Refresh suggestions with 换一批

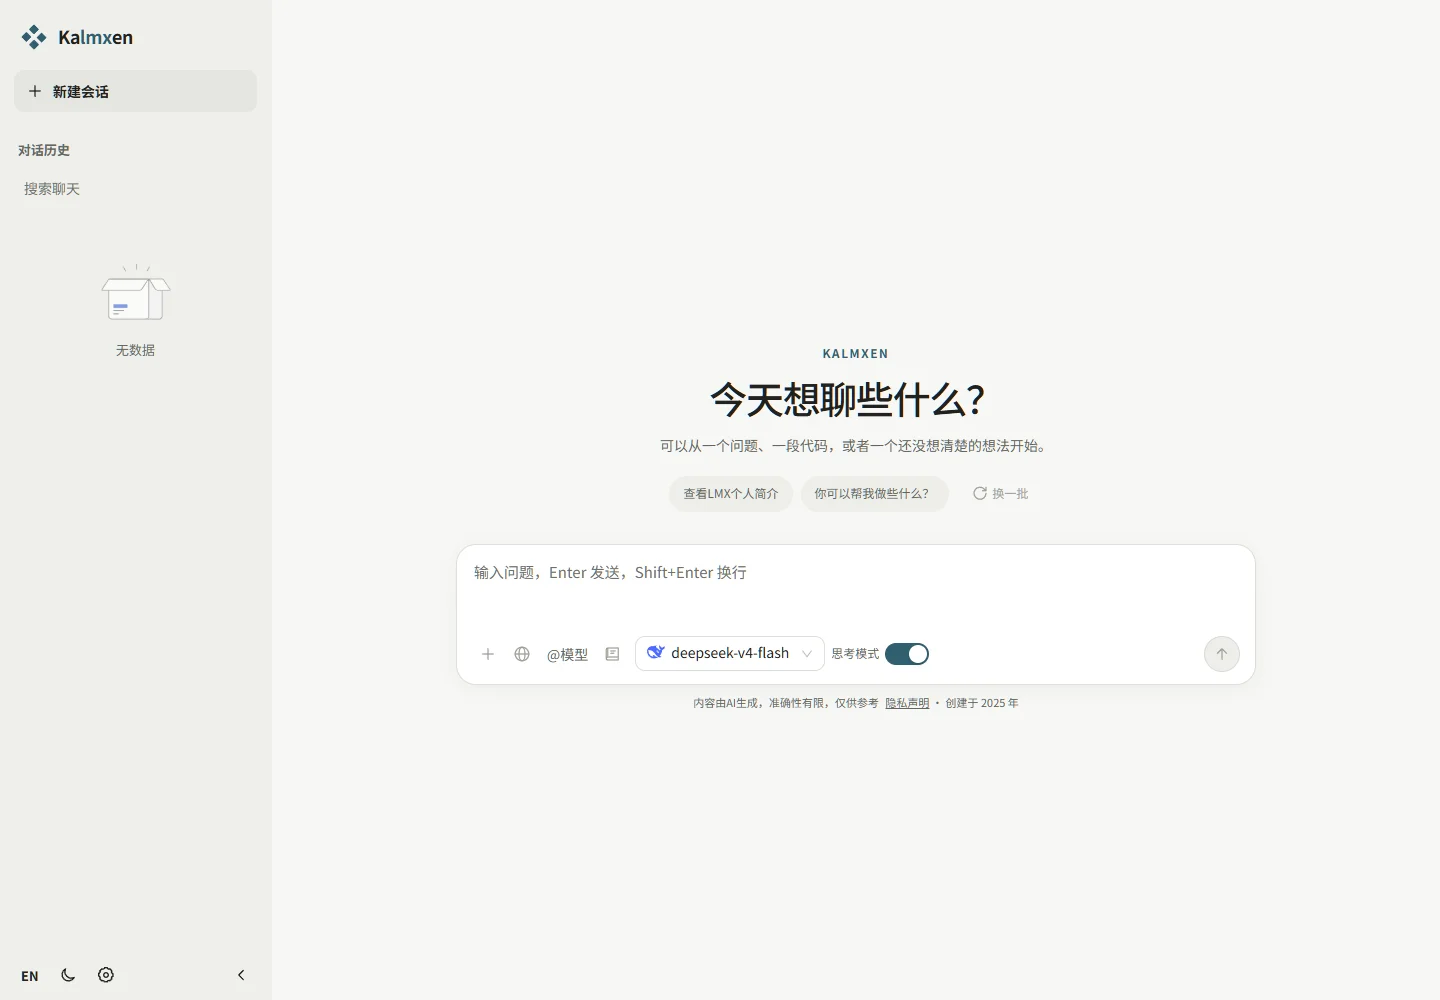tap(1001, 494)
